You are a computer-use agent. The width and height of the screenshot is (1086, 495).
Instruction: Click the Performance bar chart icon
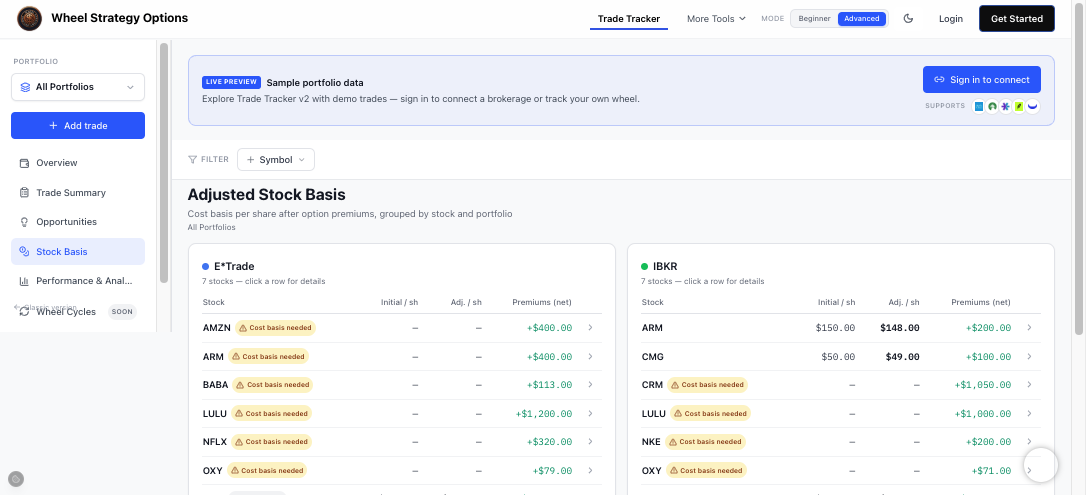[x=24, y=281]
